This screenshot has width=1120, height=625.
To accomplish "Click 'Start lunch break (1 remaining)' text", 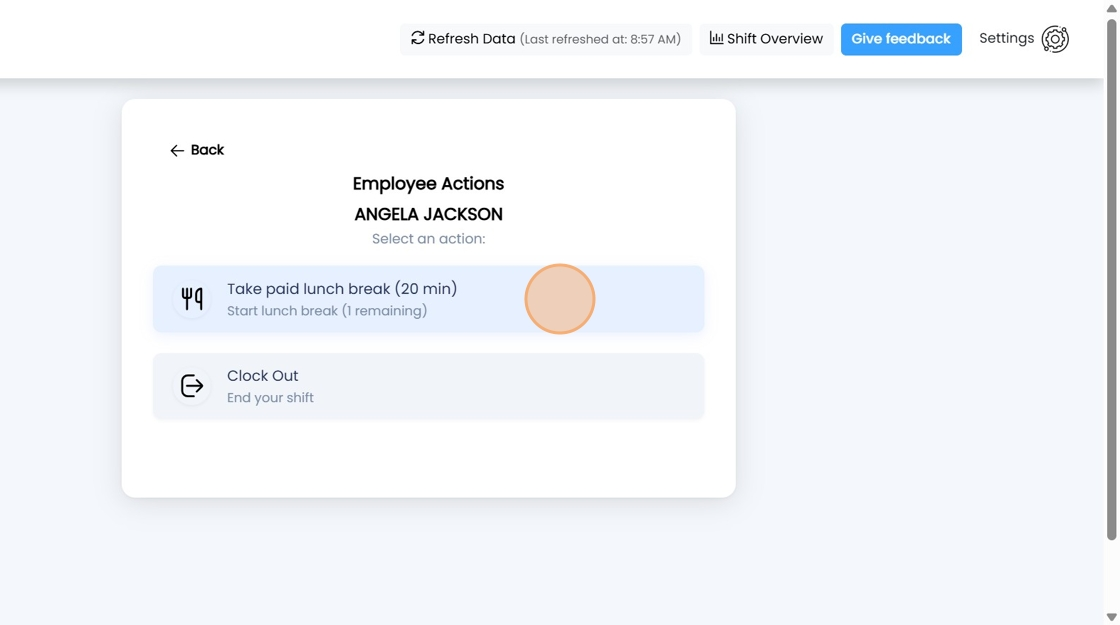I will coord(327,311).
